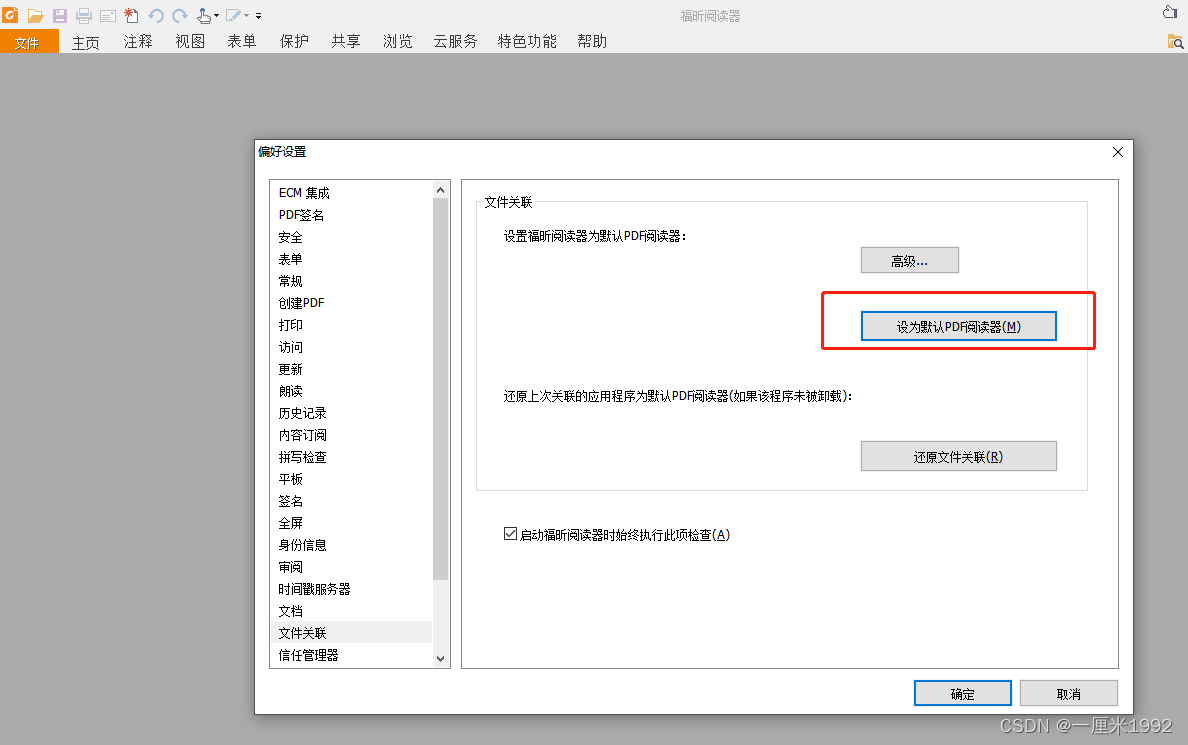Click the category list scroll up arrow
The height and width of the screenshot is (745, 1188).
pyautogui.click(x=440, y=190)
